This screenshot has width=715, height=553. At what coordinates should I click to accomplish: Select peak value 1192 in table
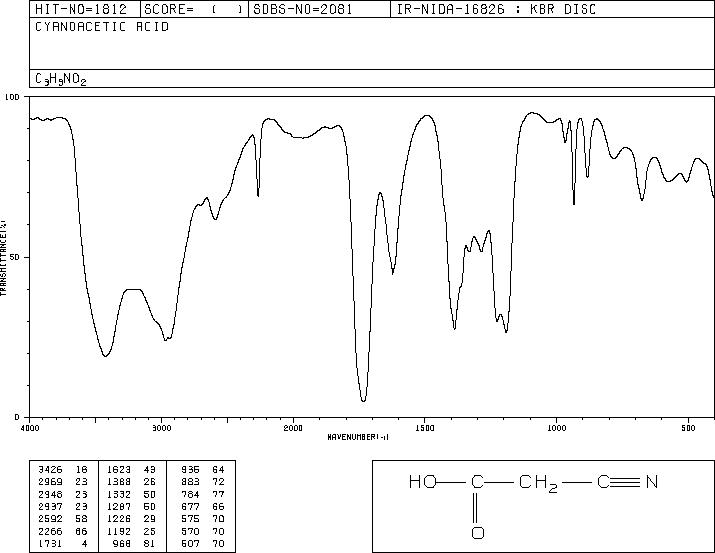tap(119, 532)
